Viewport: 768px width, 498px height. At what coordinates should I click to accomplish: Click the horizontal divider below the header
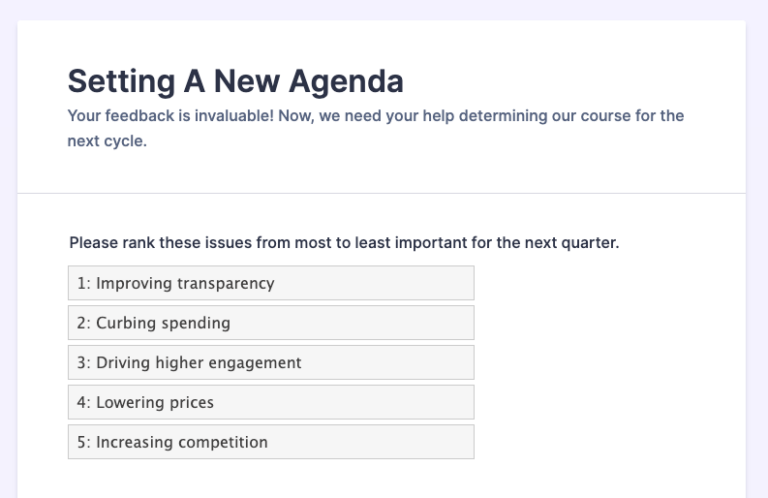pyautogui.click(x=381, y=193)
